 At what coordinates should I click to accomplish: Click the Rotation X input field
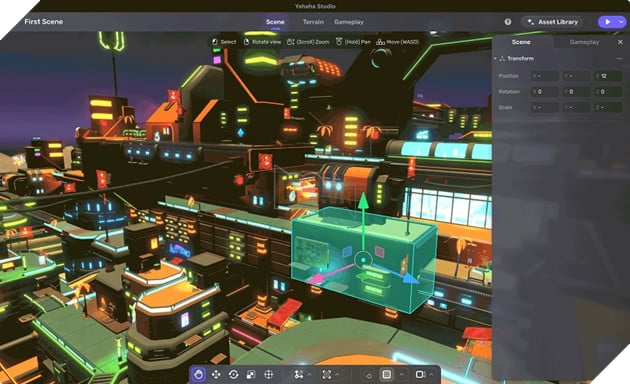[x=544, y=92]
